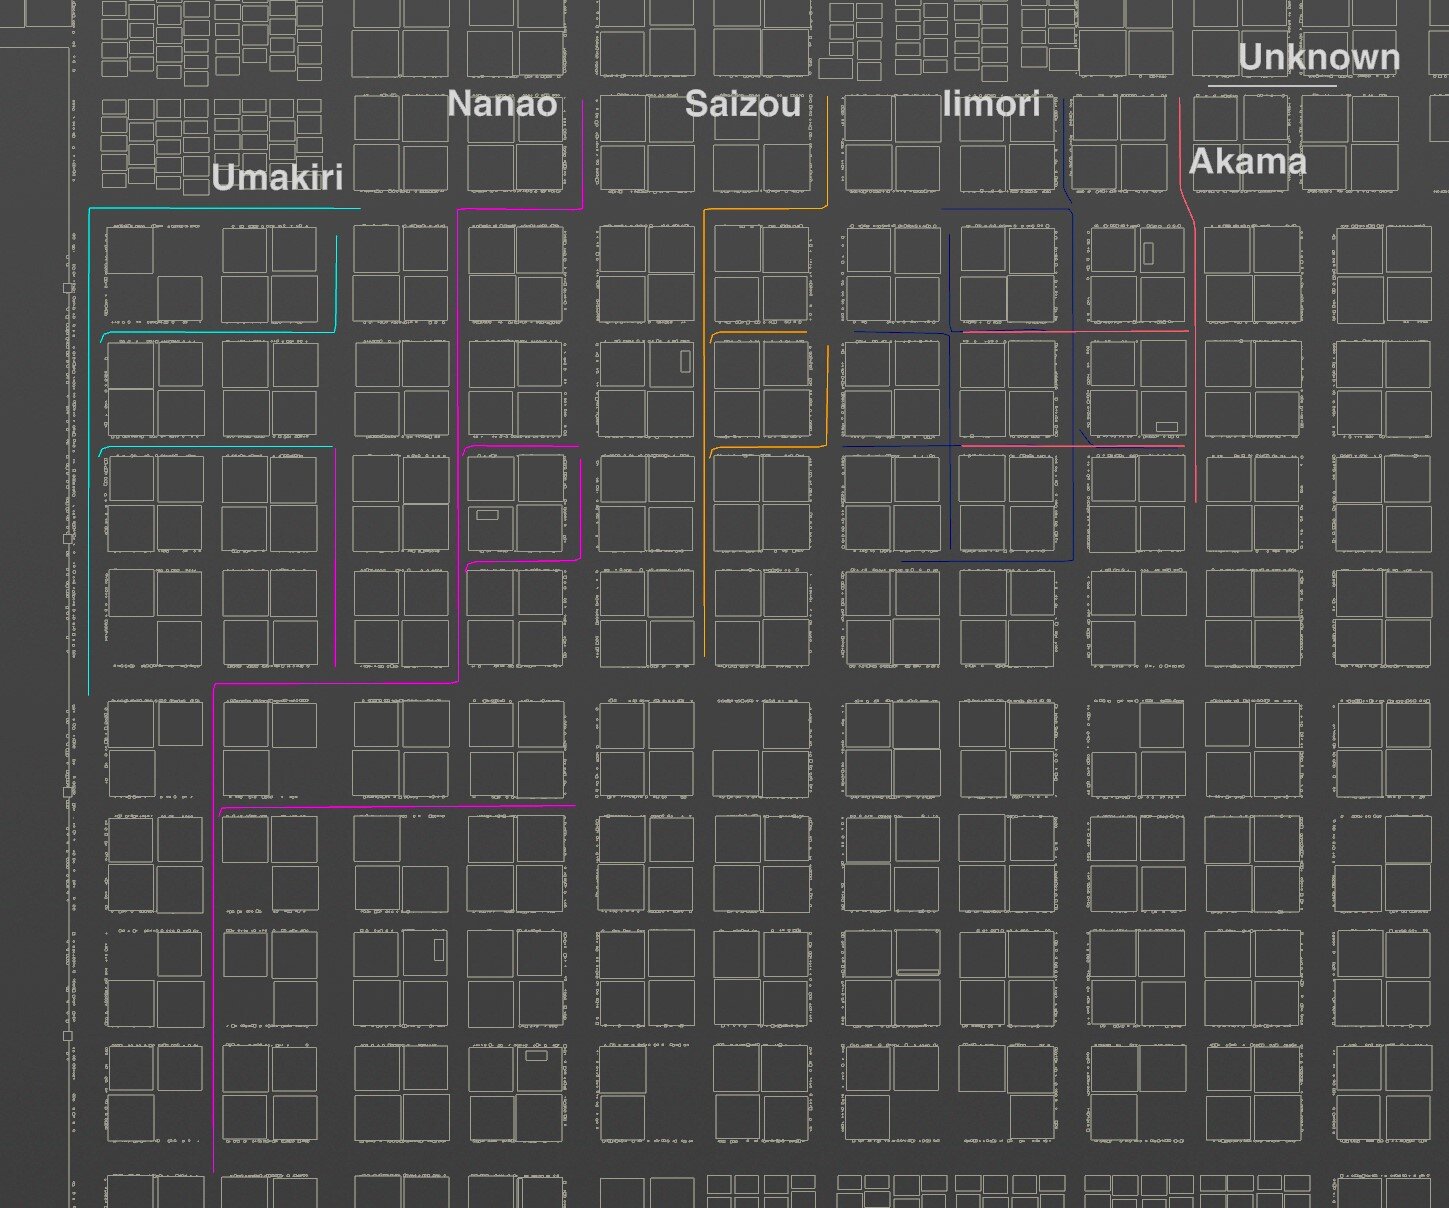The height and width of the screenshot is (1208, 1449).
Task: Click small vertical rectangle beside upper Akama line
Action: tap(1148, 253)
